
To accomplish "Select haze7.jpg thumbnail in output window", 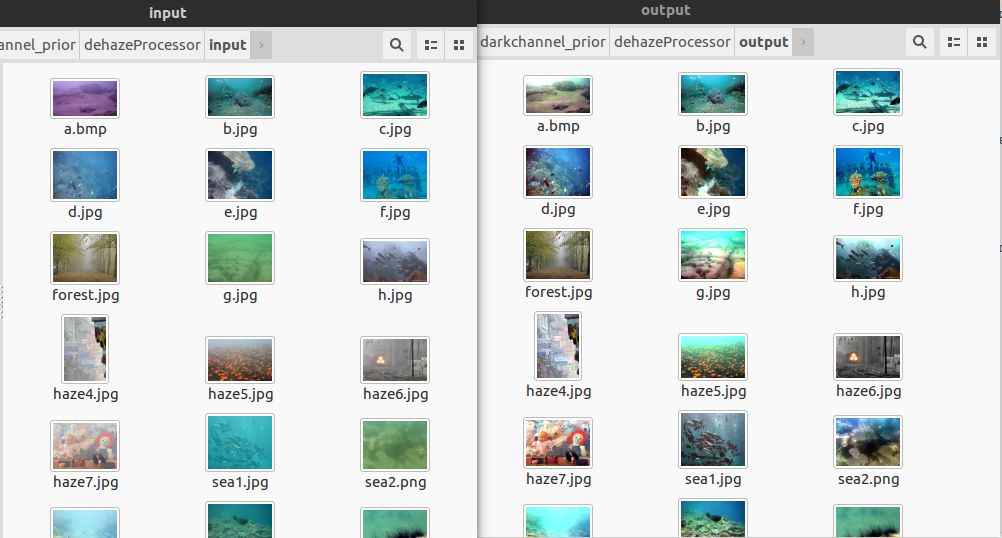I will tap(558, 443).
